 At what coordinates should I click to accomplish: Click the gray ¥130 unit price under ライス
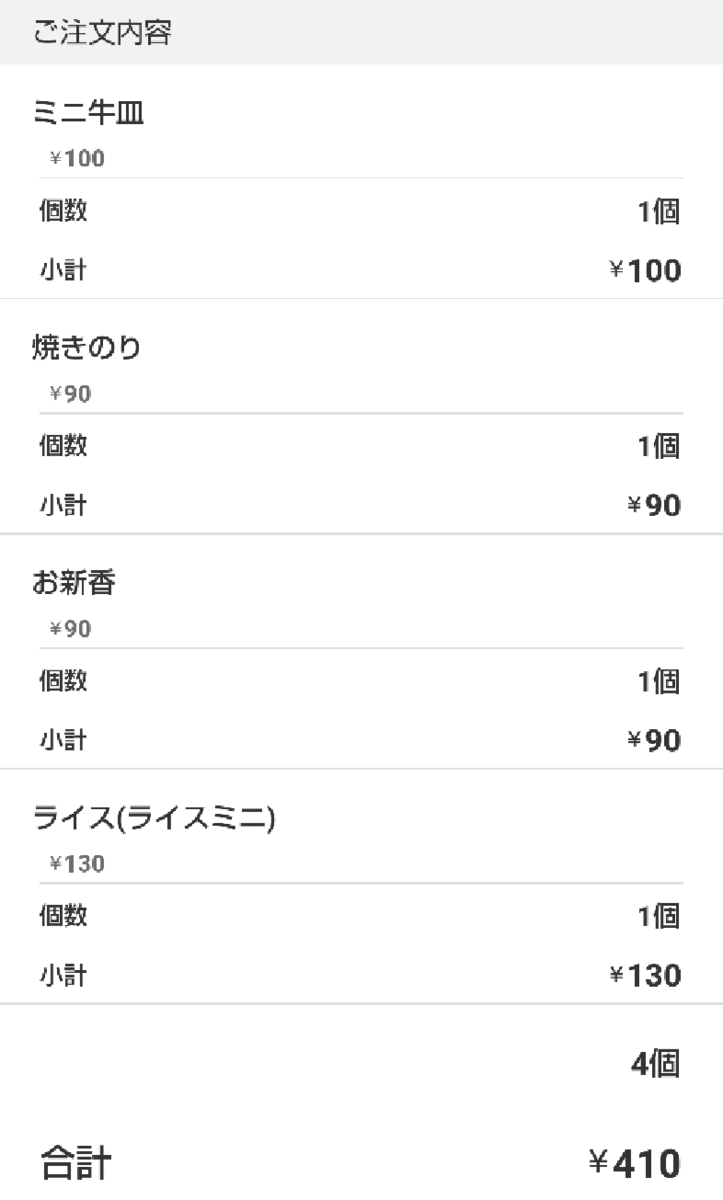coord(77,864)
